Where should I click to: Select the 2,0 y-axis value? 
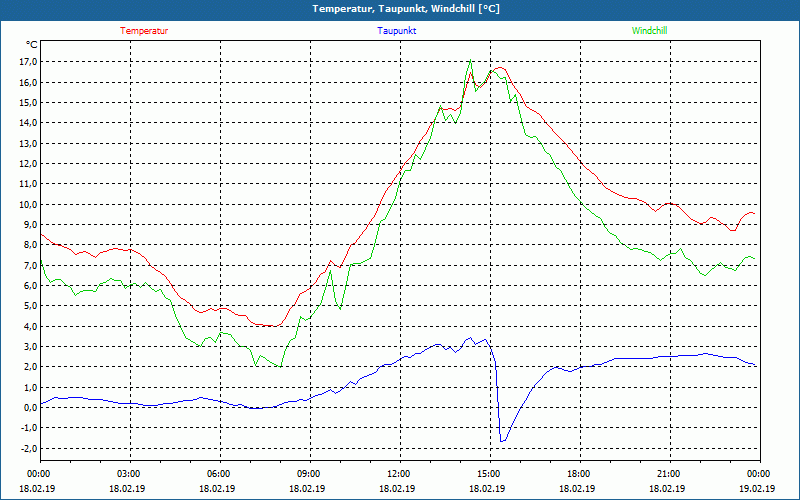coord(30,367)
